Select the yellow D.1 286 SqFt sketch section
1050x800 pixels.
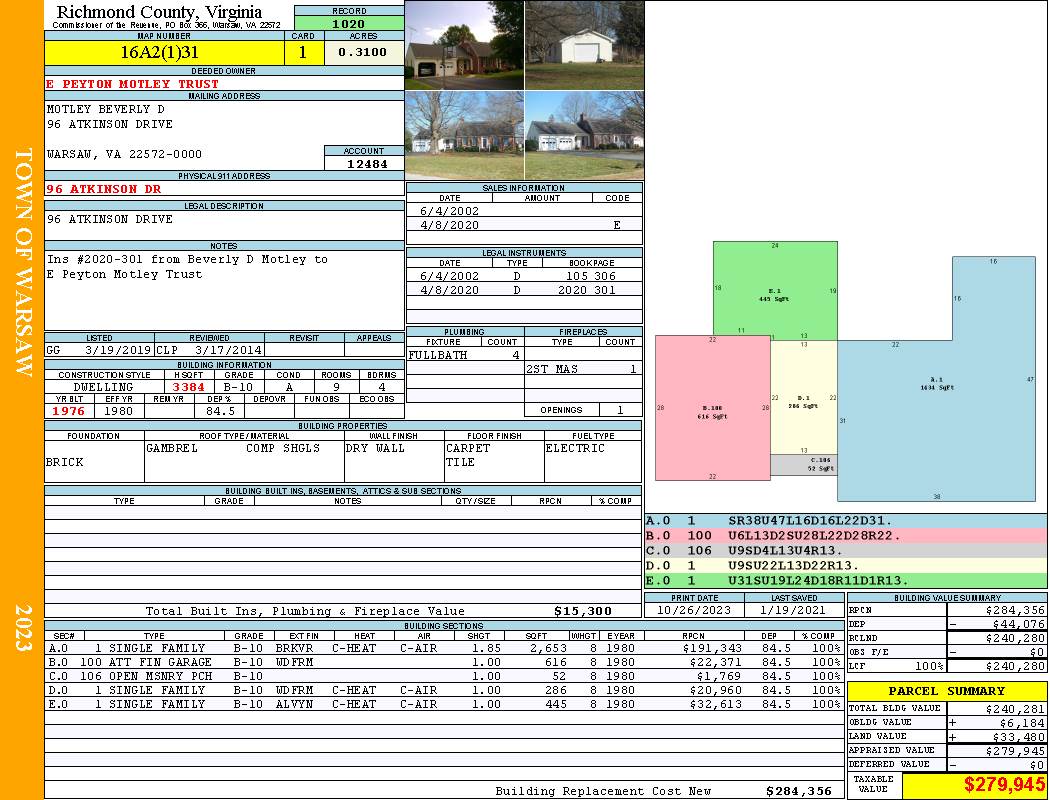pos(804,398)
